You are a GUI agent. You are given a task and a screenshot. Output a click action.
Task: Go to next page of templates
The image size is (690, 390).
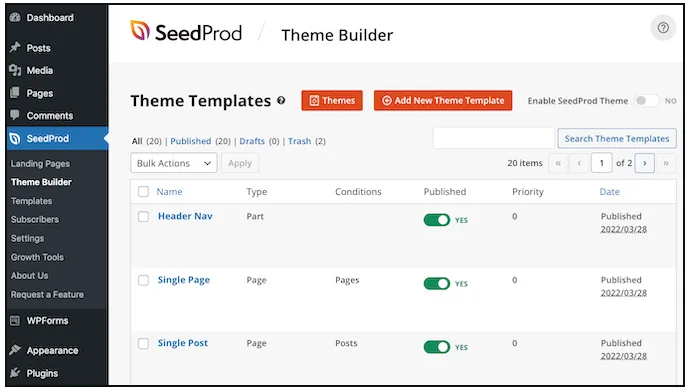pyautogui.click(x=645, y=163)
